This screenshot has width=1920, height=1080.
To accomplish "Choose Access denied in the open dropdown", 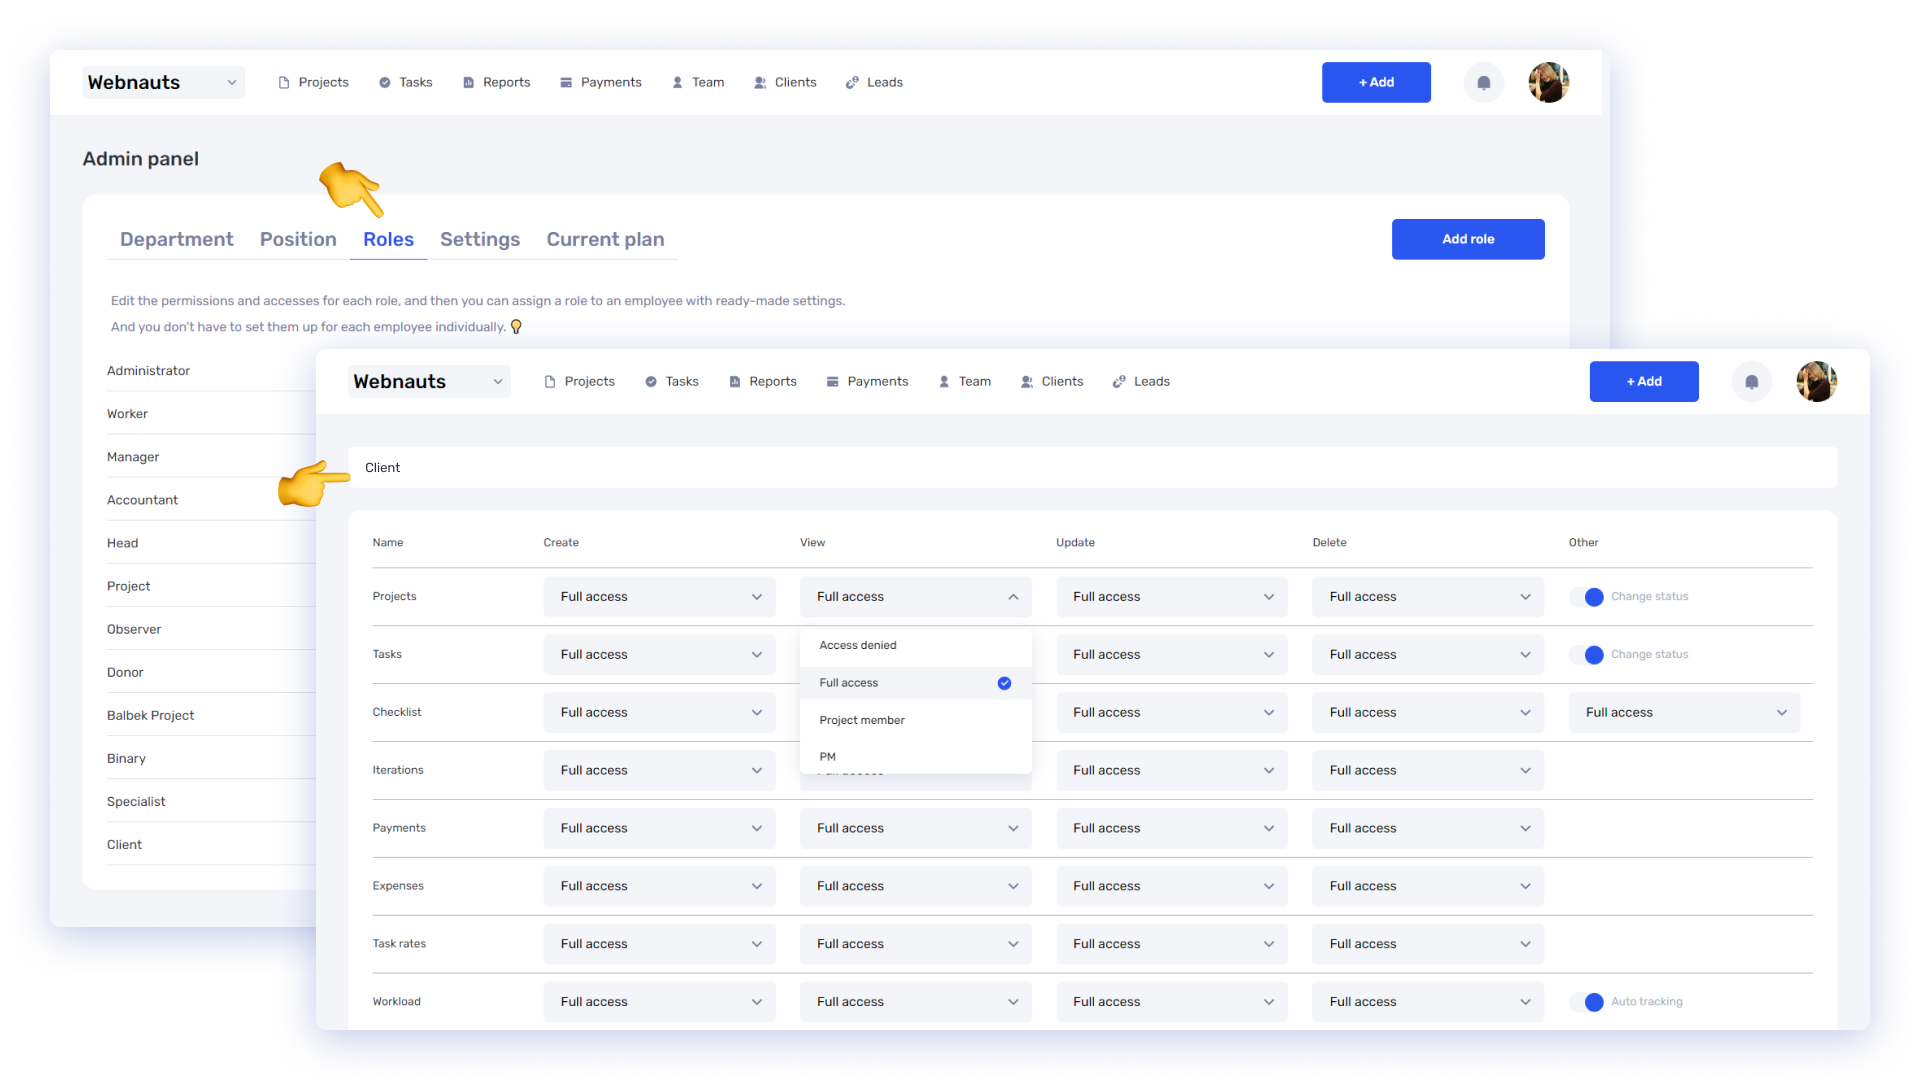I will [x=915, y=645].
